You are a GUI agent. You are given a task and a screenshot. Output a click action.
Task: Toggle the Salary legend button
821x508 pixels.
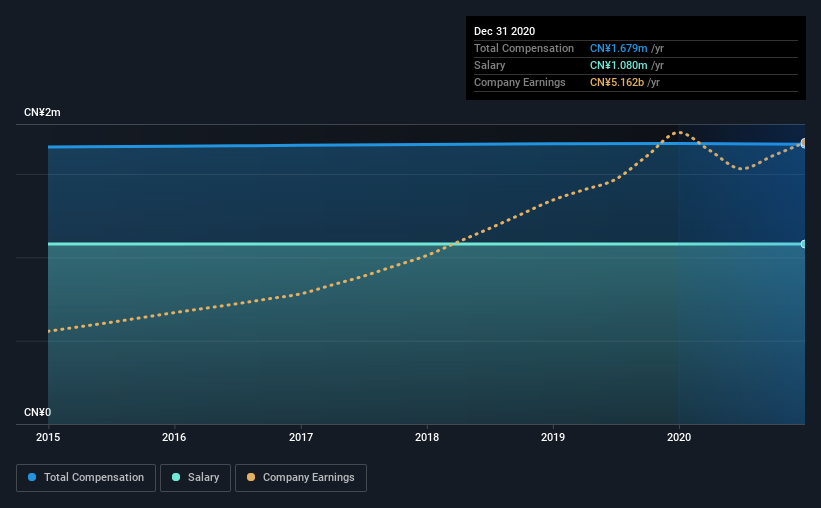tap(195, 478)
